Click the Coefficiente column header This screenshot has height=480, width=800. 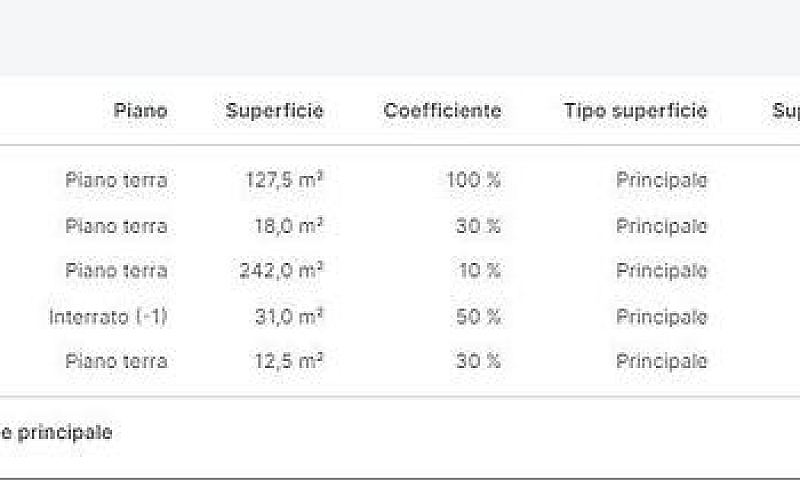pyautogui.click(x=442, y=111)
